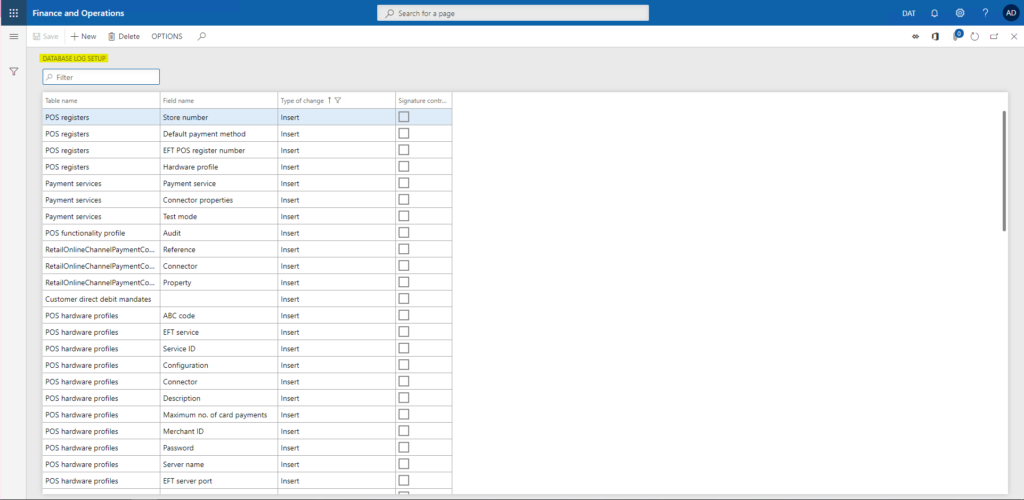Toggle signature checkbox for Test mode row

pos(404,216)
